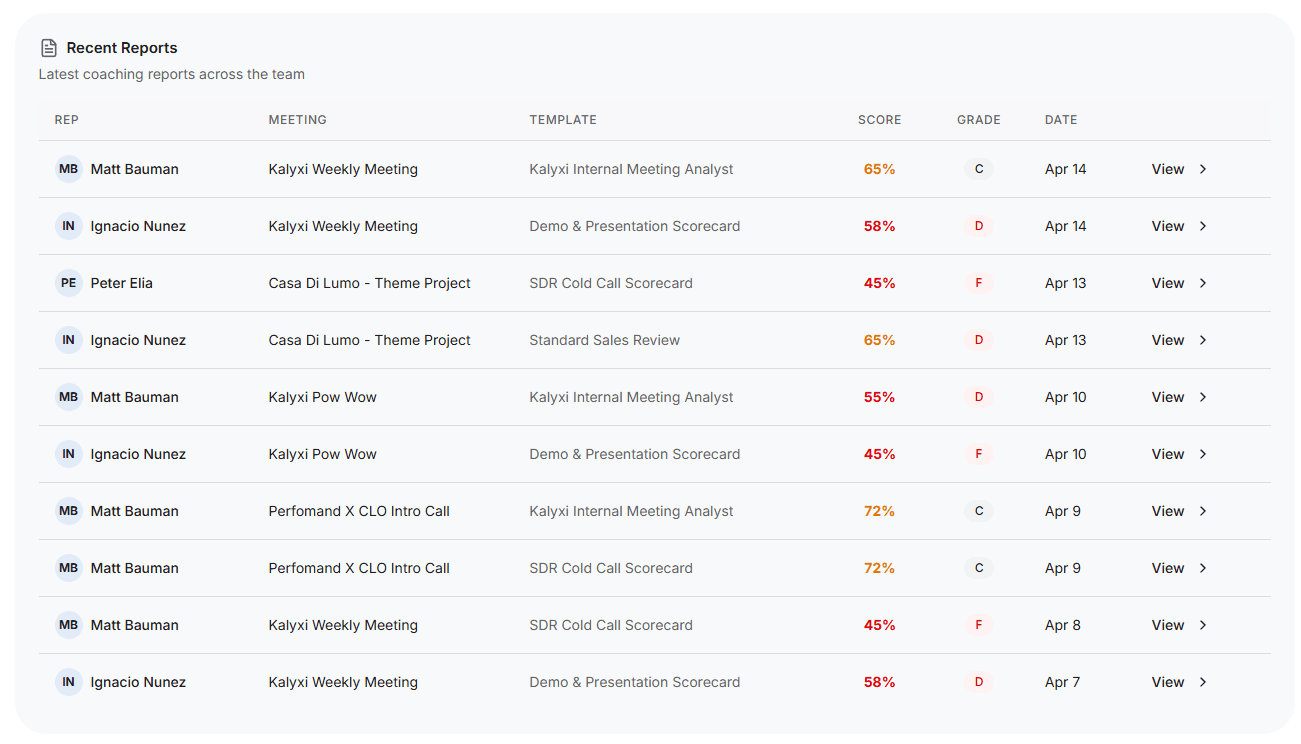Open Matt Bauman's Kalyxi Weekly Meeting report via View
1301x744 pixels.
[1167, 169]
